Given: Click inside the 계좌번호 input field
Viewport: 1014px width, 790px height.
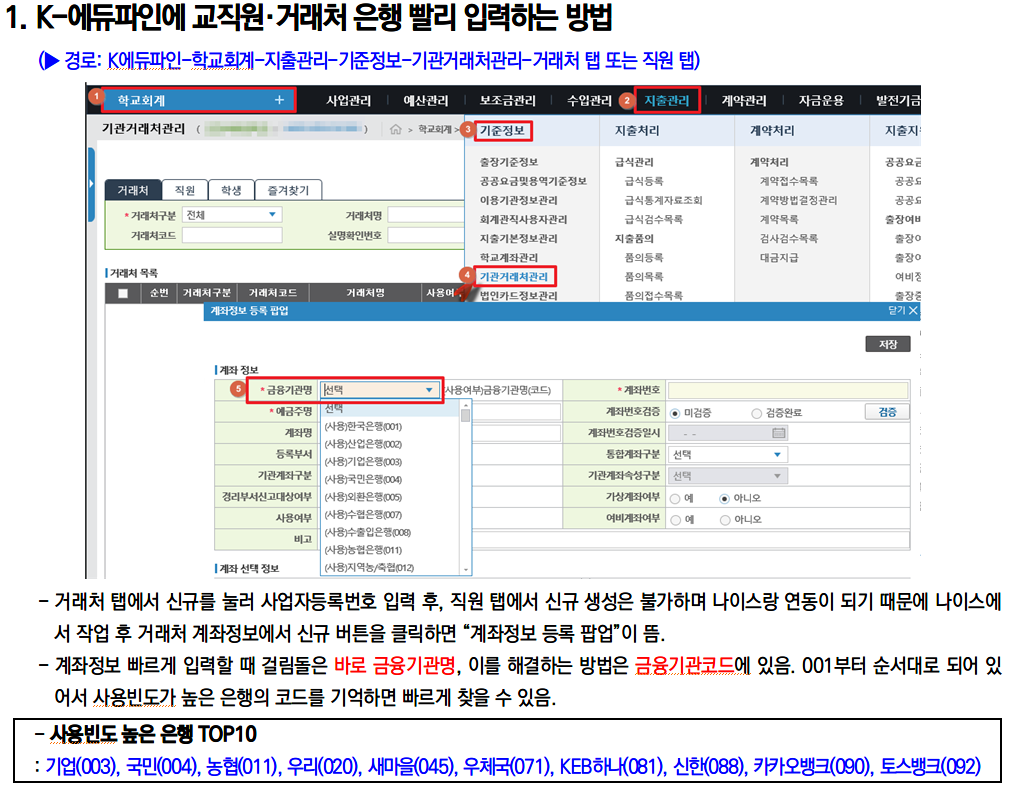Looking at the screenshot, I should coord(790,388).
